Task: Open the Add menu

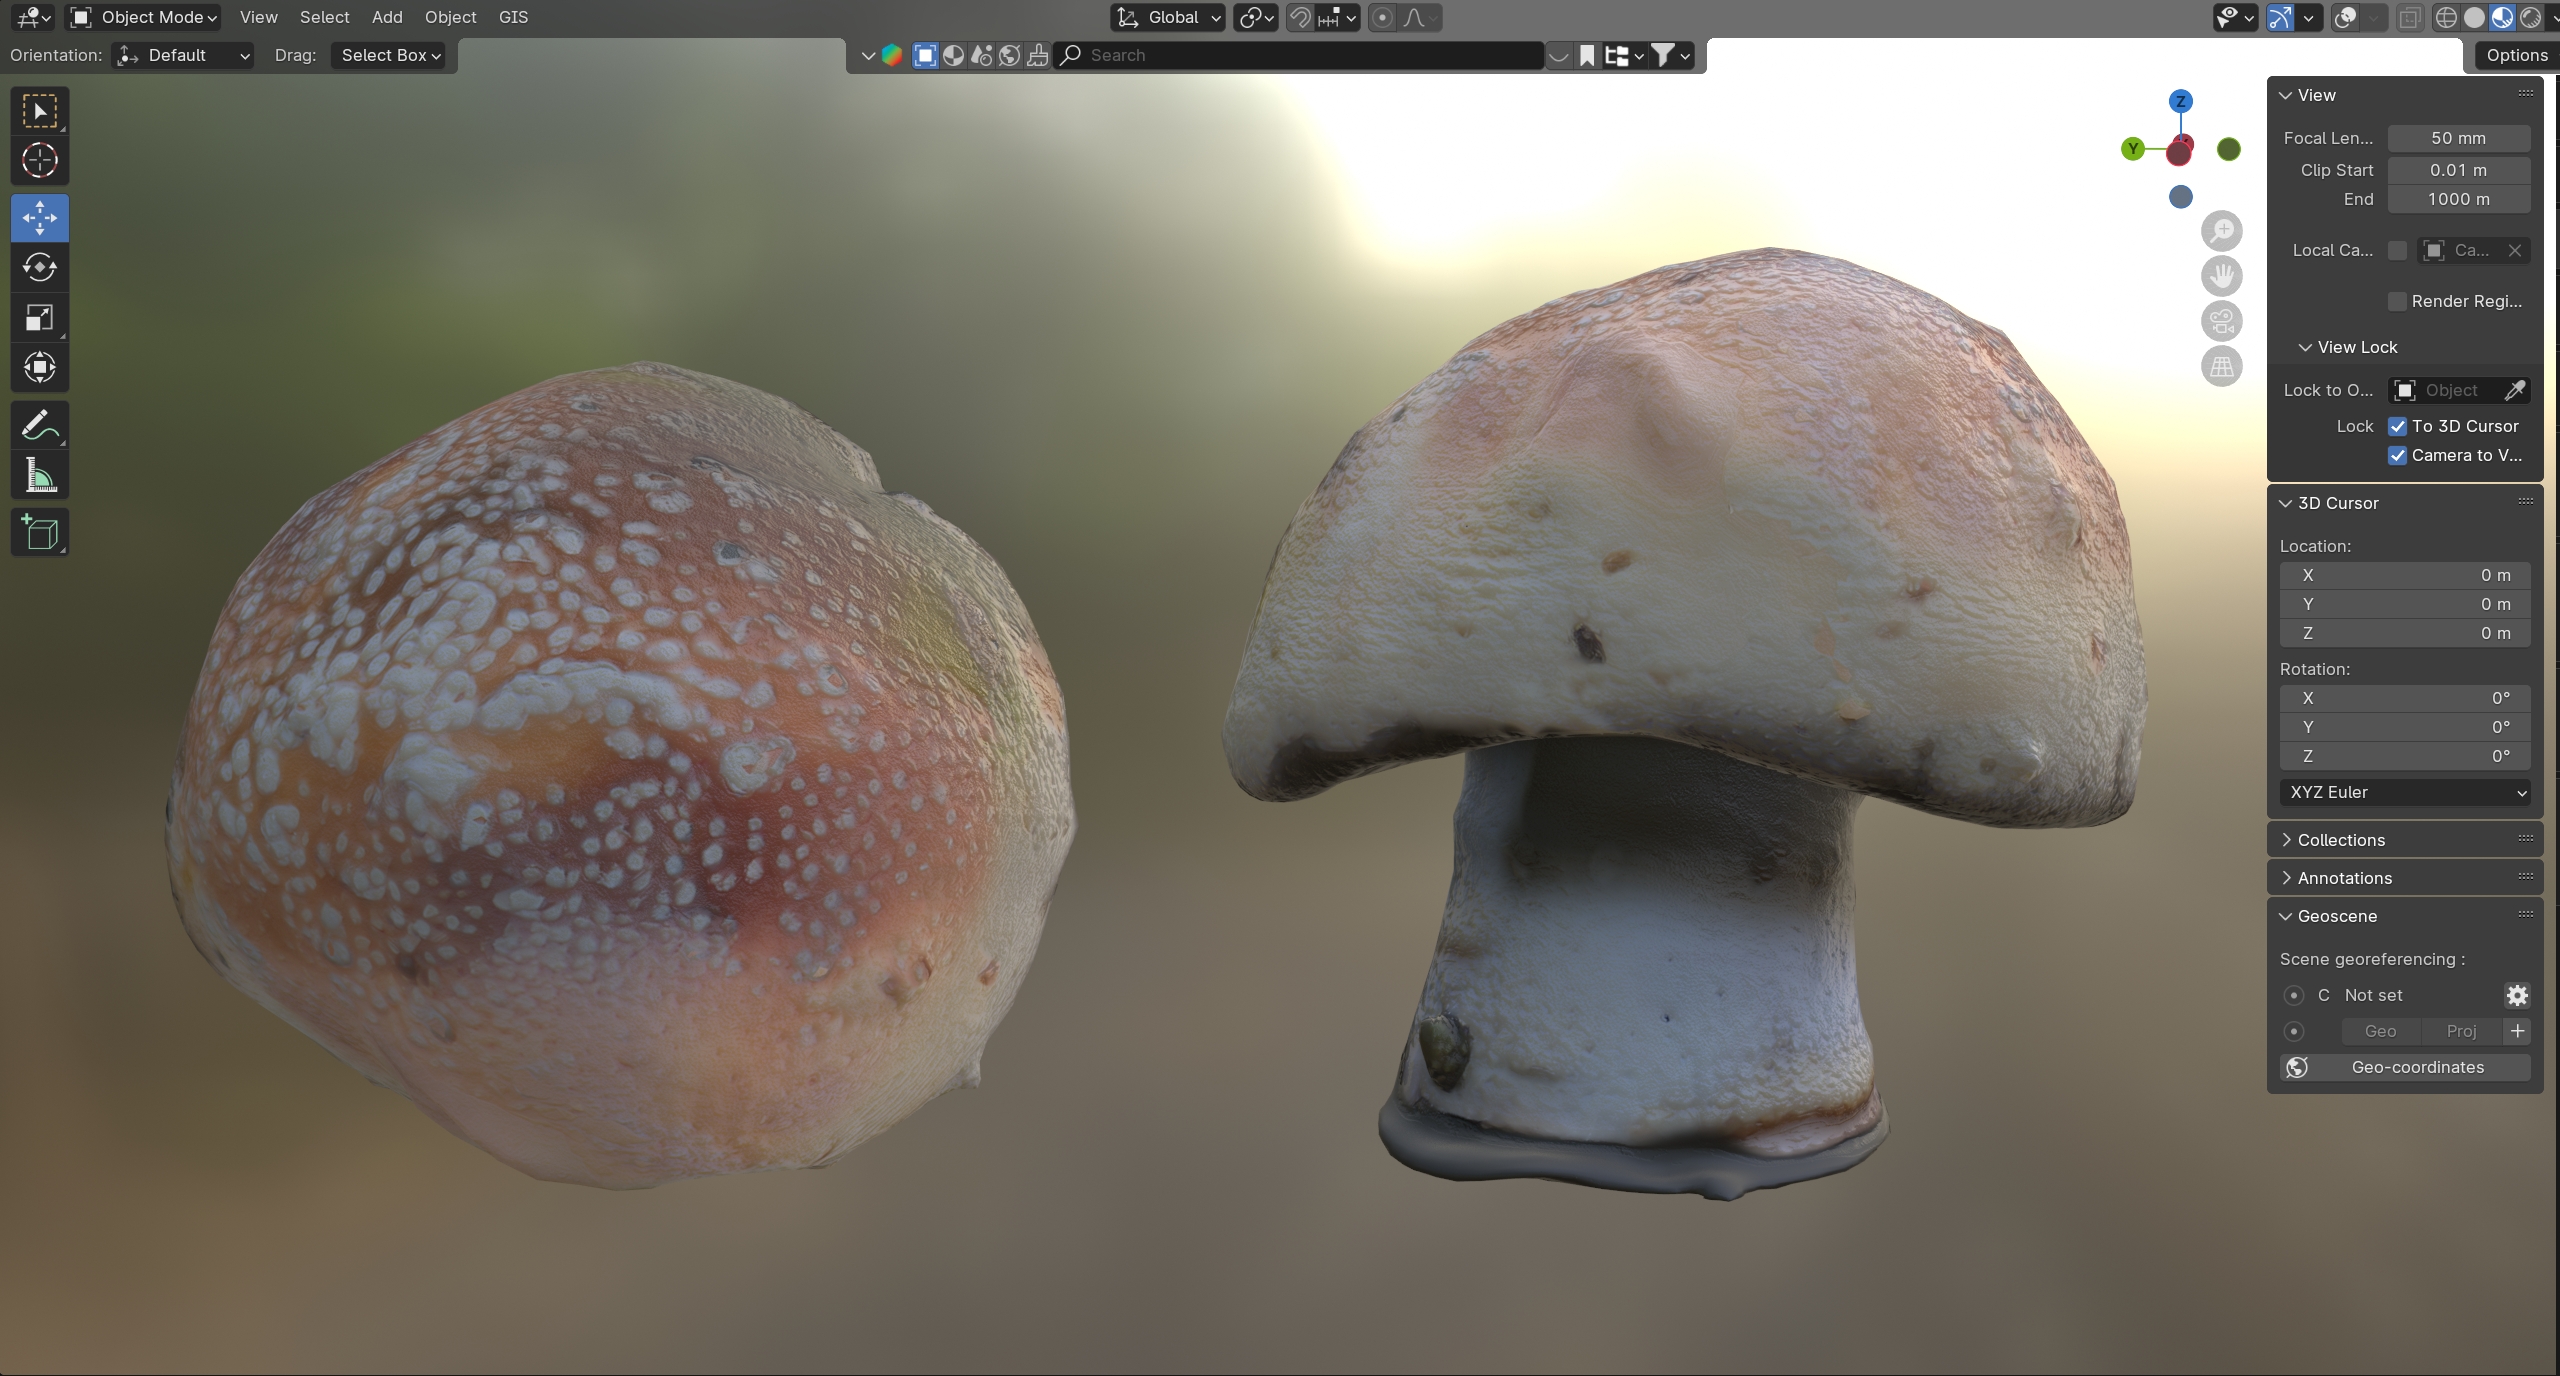Action: pos(387,17)
